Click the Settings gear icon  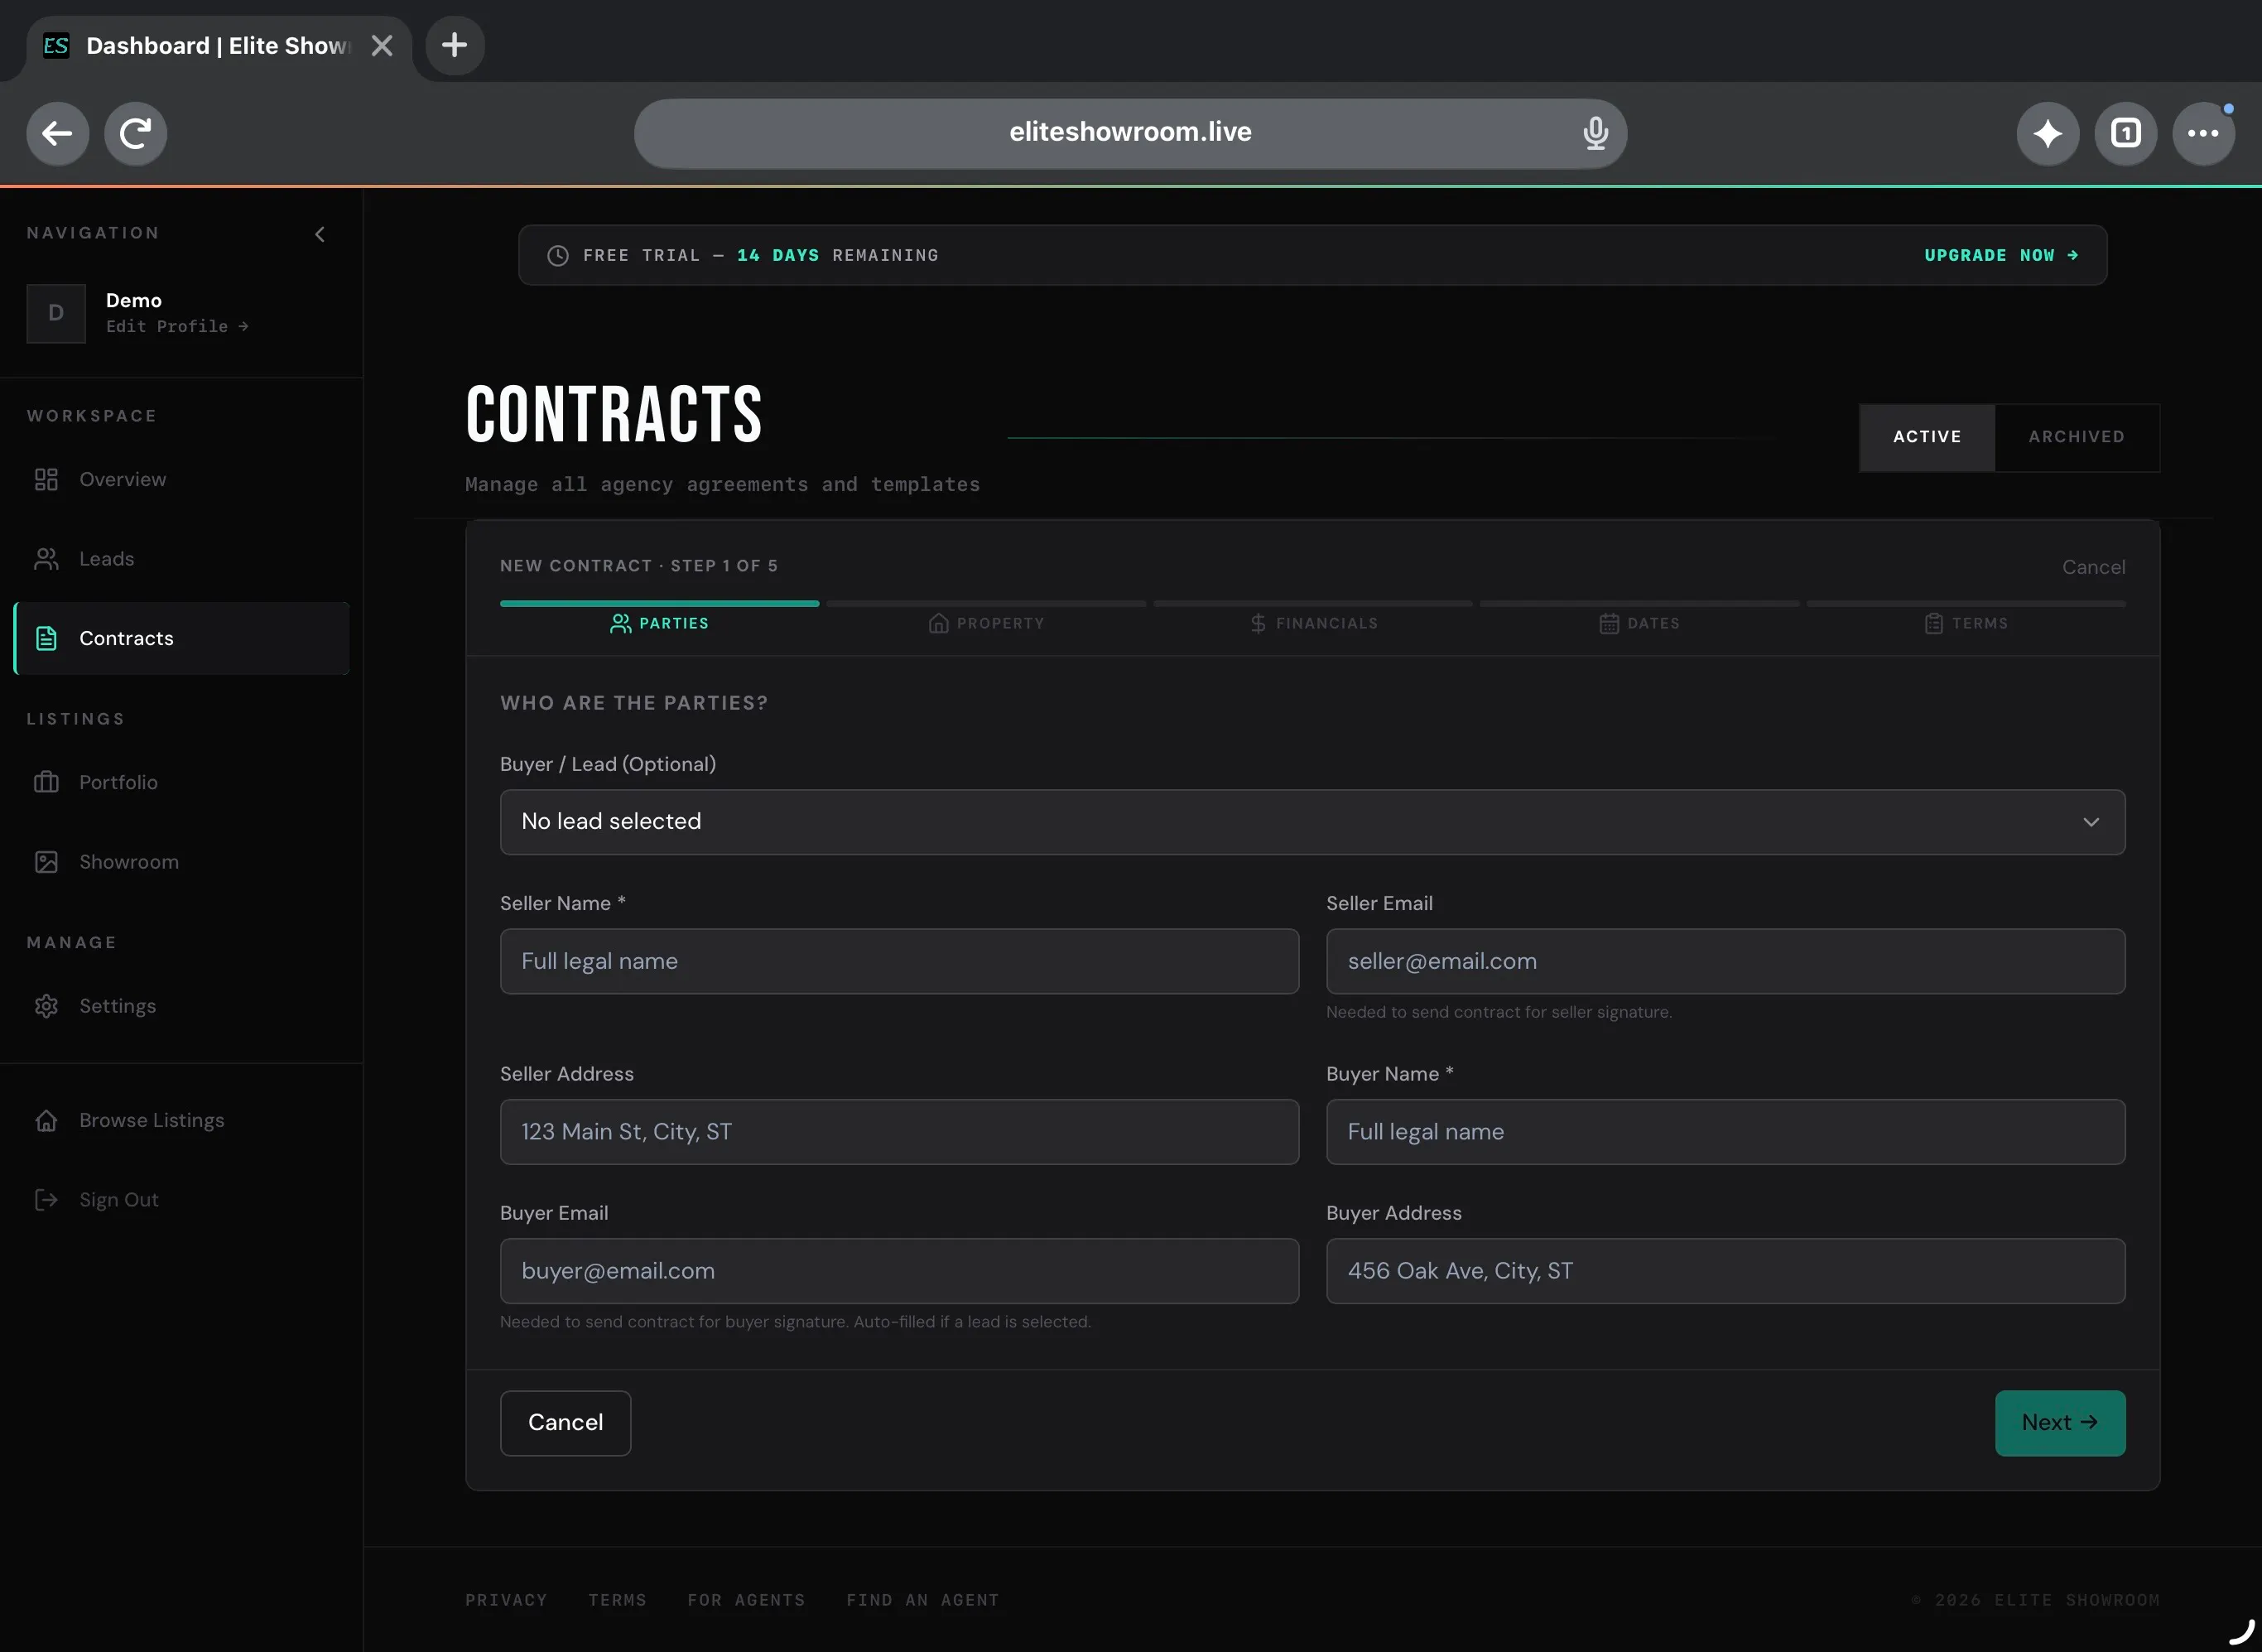coord(46,1006)
